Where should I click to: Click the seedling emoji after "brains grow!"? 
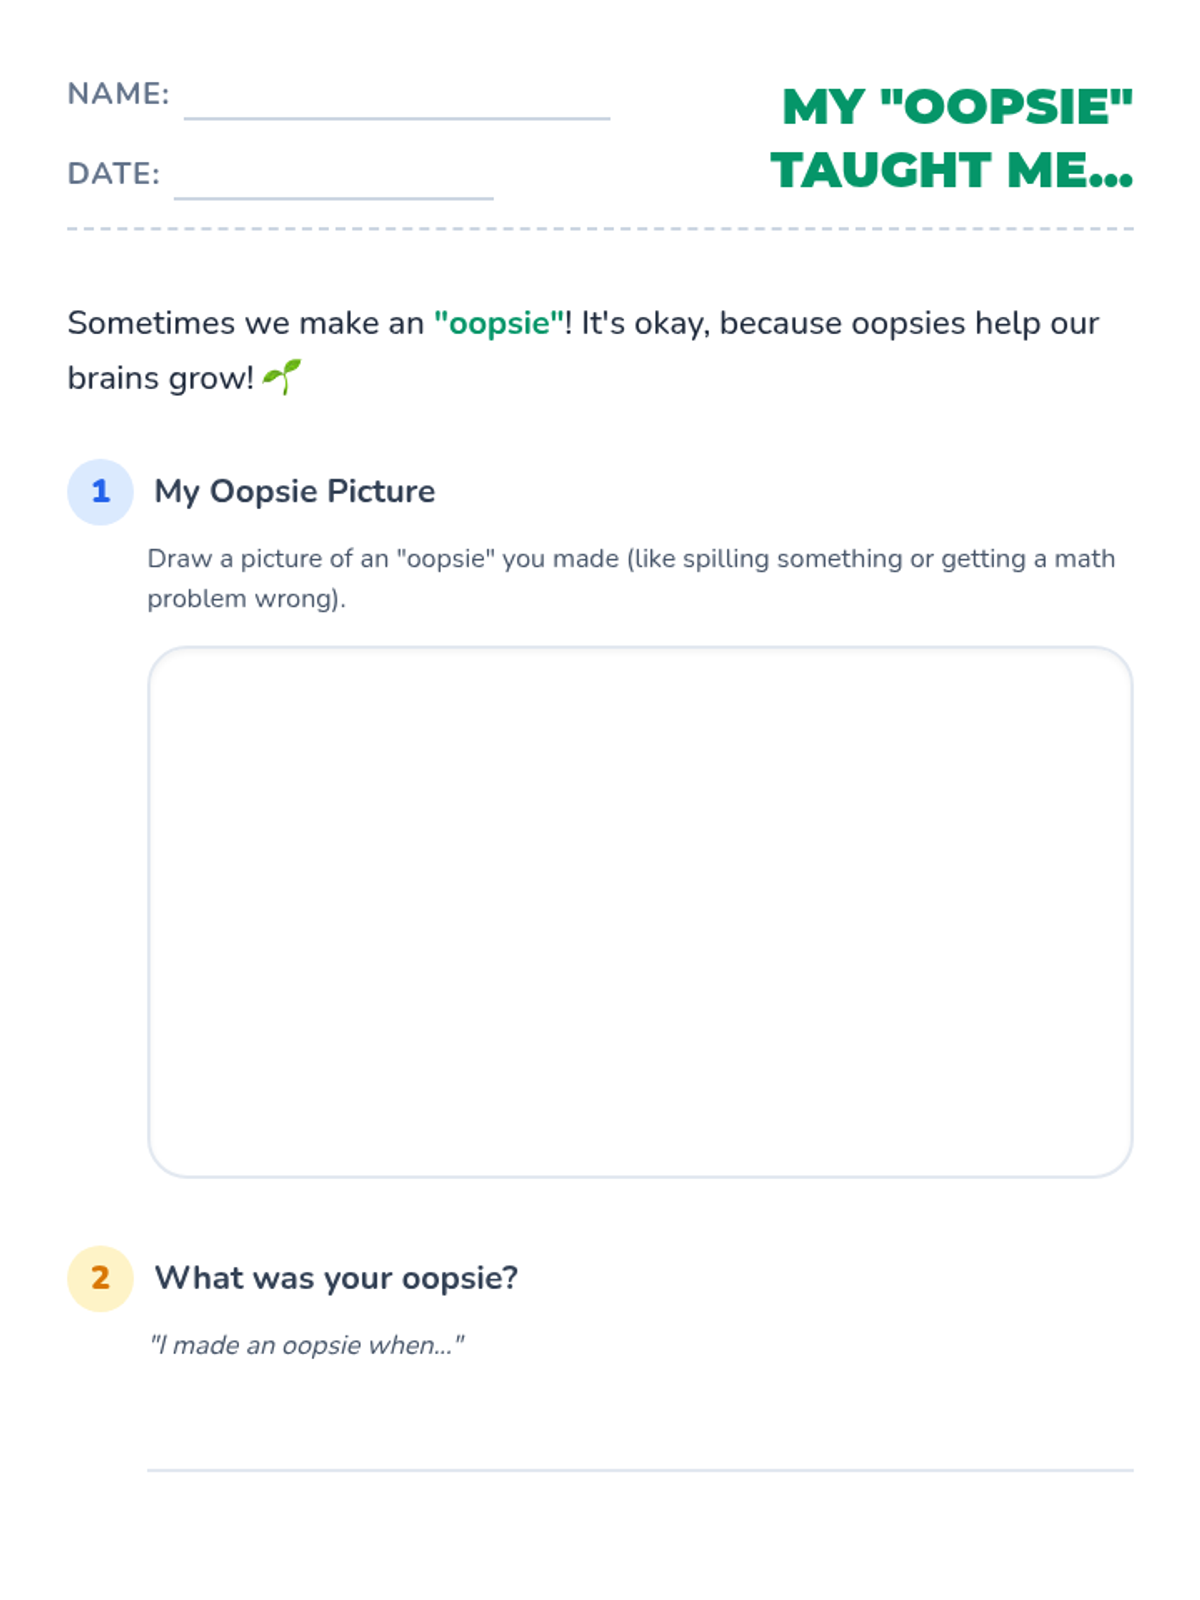point(282,377)
